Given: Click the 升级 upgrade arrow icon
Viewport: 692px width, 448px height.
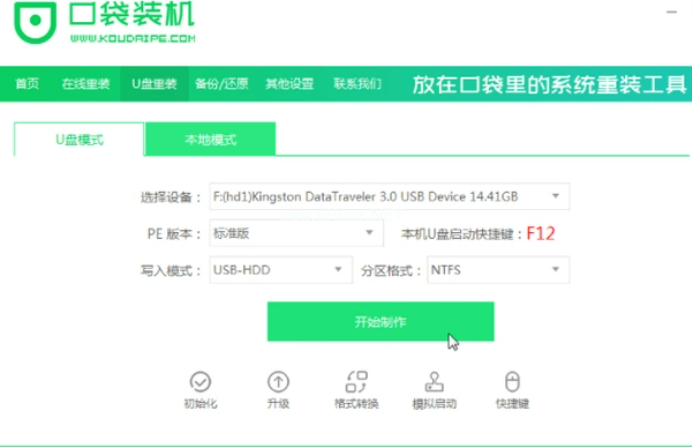Looking at the screenshot, I should point(278,381).
